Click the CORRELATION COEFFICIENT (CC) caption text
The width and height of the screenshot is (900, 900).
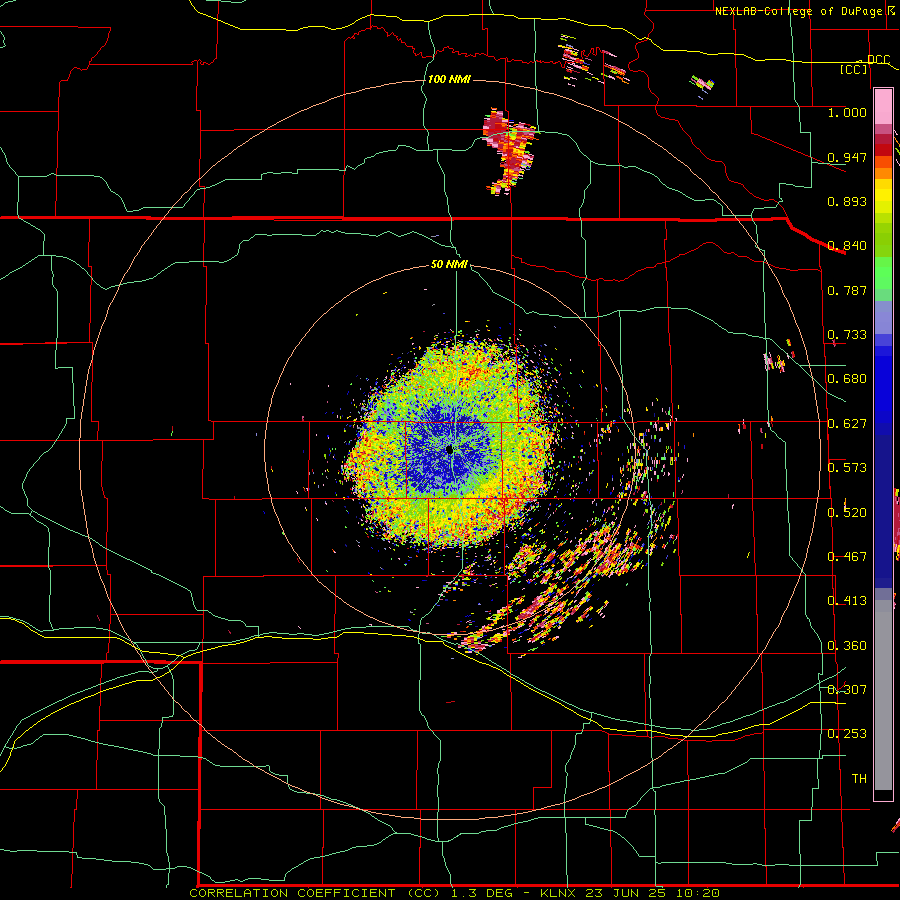coord(315,893)
